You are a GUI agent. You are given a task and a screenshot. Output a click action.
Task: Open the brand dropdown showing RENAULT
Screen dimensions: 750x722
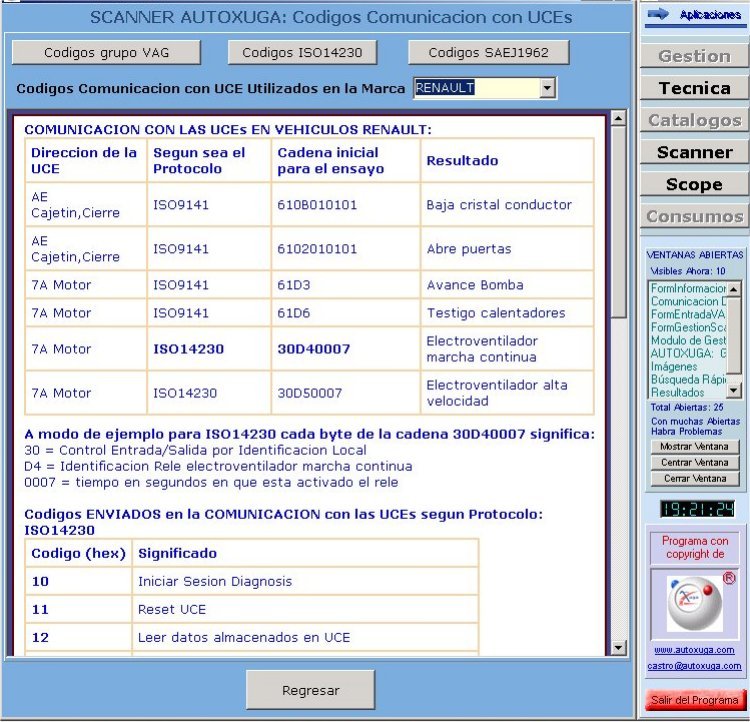pyautogui.click(x=547, y=88)
